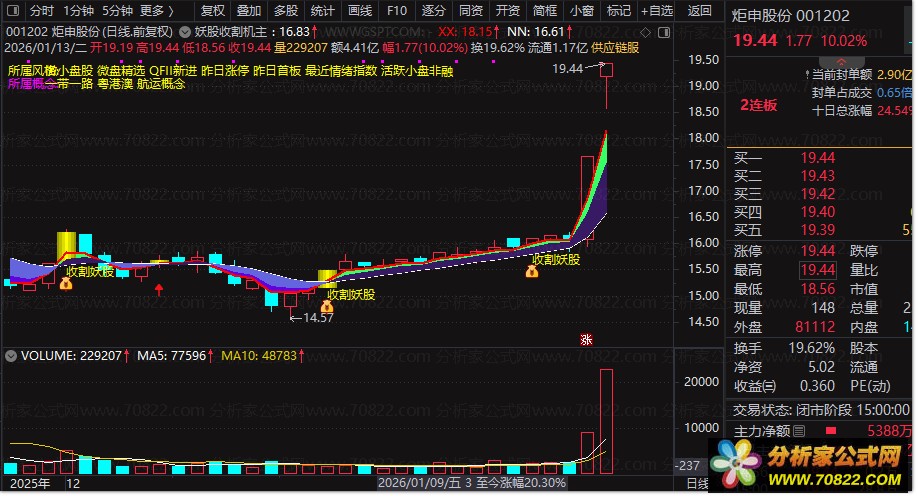This screenshot has height=496, width=918.
Task: Open indicator dropdown beside 001202 矩申股份 title
Action: coord(184,32)
